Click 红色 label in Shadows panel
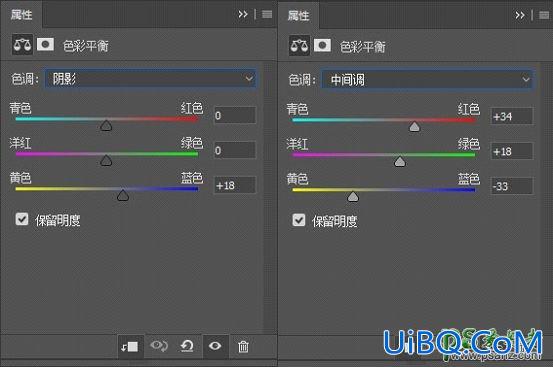 192,108
